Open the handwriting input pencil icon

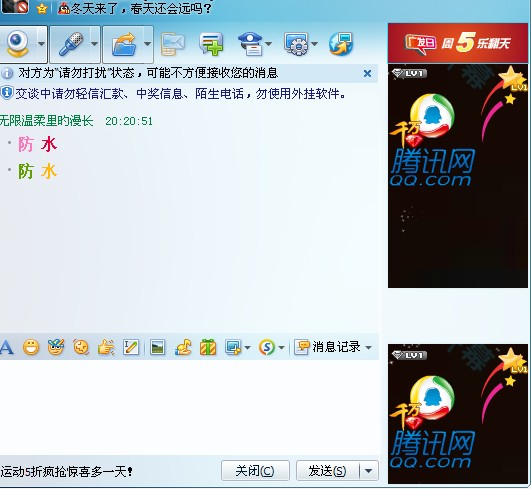pos(131,347)
